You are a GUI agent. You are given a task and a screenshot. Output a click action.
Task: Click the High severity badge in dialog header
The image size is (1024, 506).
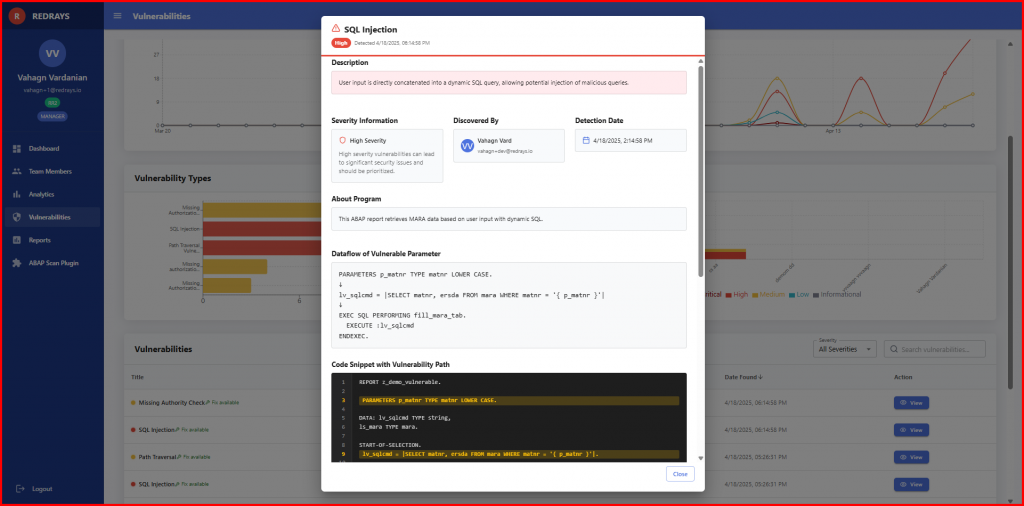point(341,43)
